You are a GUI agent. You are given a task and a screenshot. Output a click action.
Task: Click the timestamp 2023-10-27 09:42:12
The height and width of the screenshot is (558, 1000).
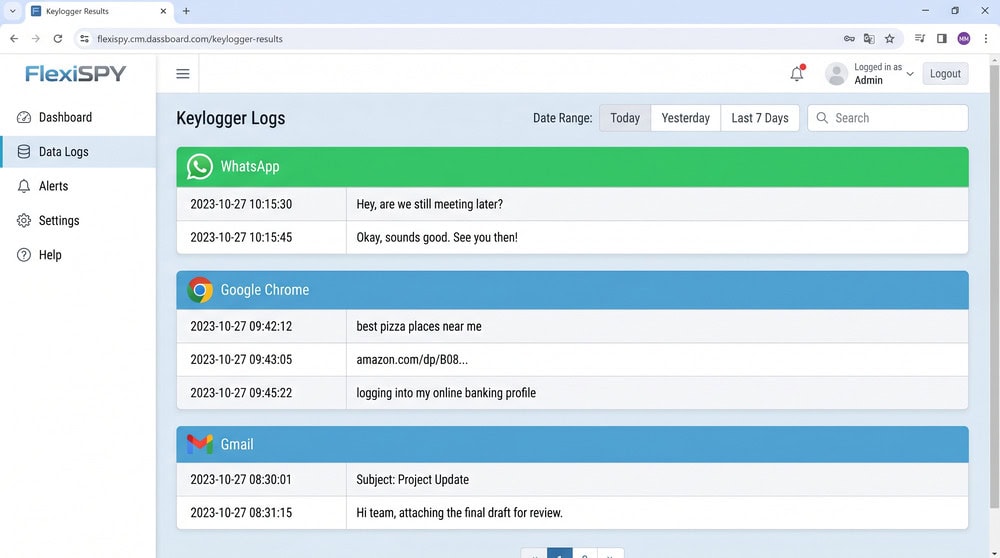tap(241, 327)
